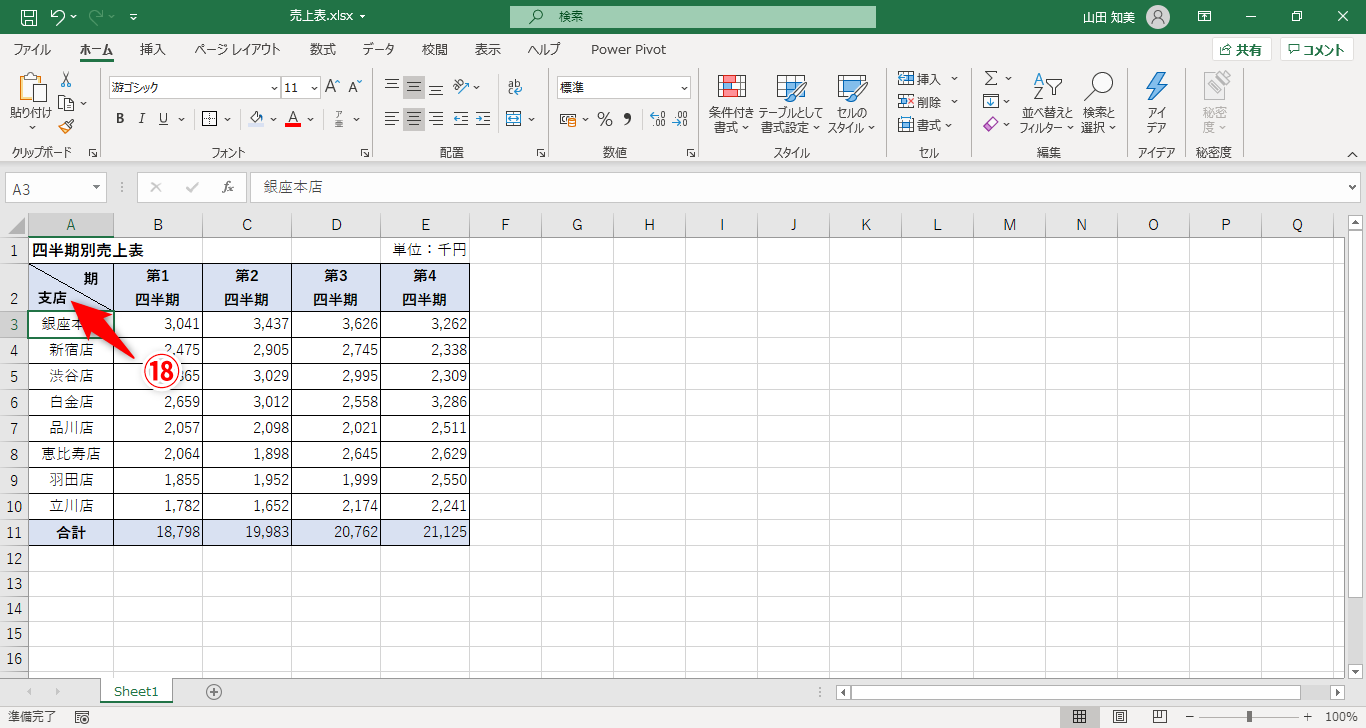The height and width of the screenshot is (728, 1366).
Task: Click the user account avatar icon
Action: click(1157, 16)
